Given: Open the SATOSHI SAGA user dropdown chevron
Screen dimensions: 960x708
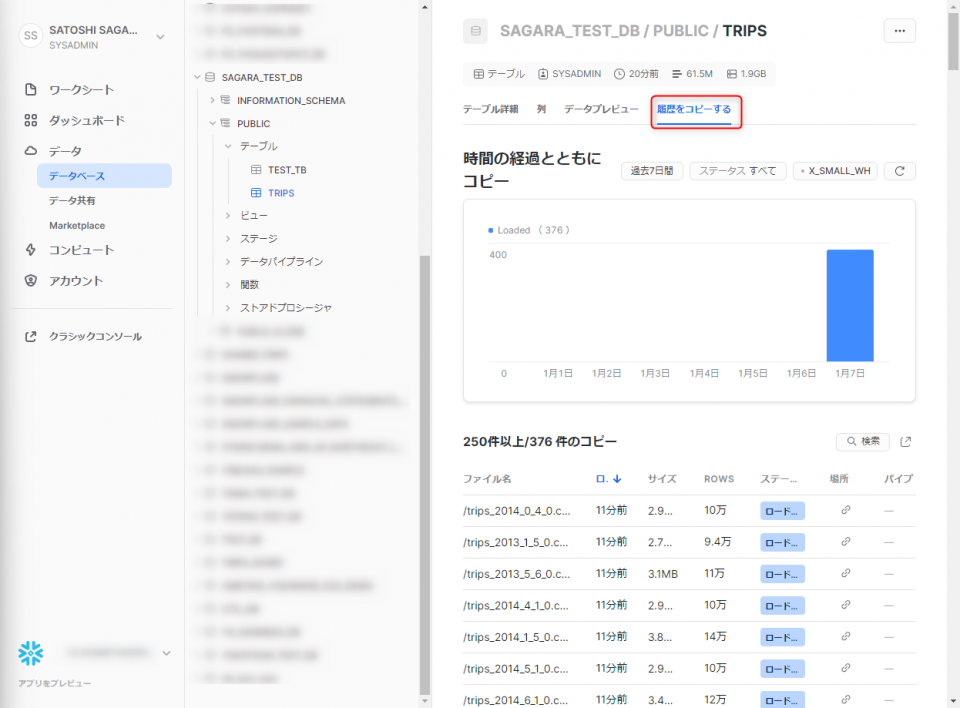Looking at the screenshot, I should coord(160,37).
